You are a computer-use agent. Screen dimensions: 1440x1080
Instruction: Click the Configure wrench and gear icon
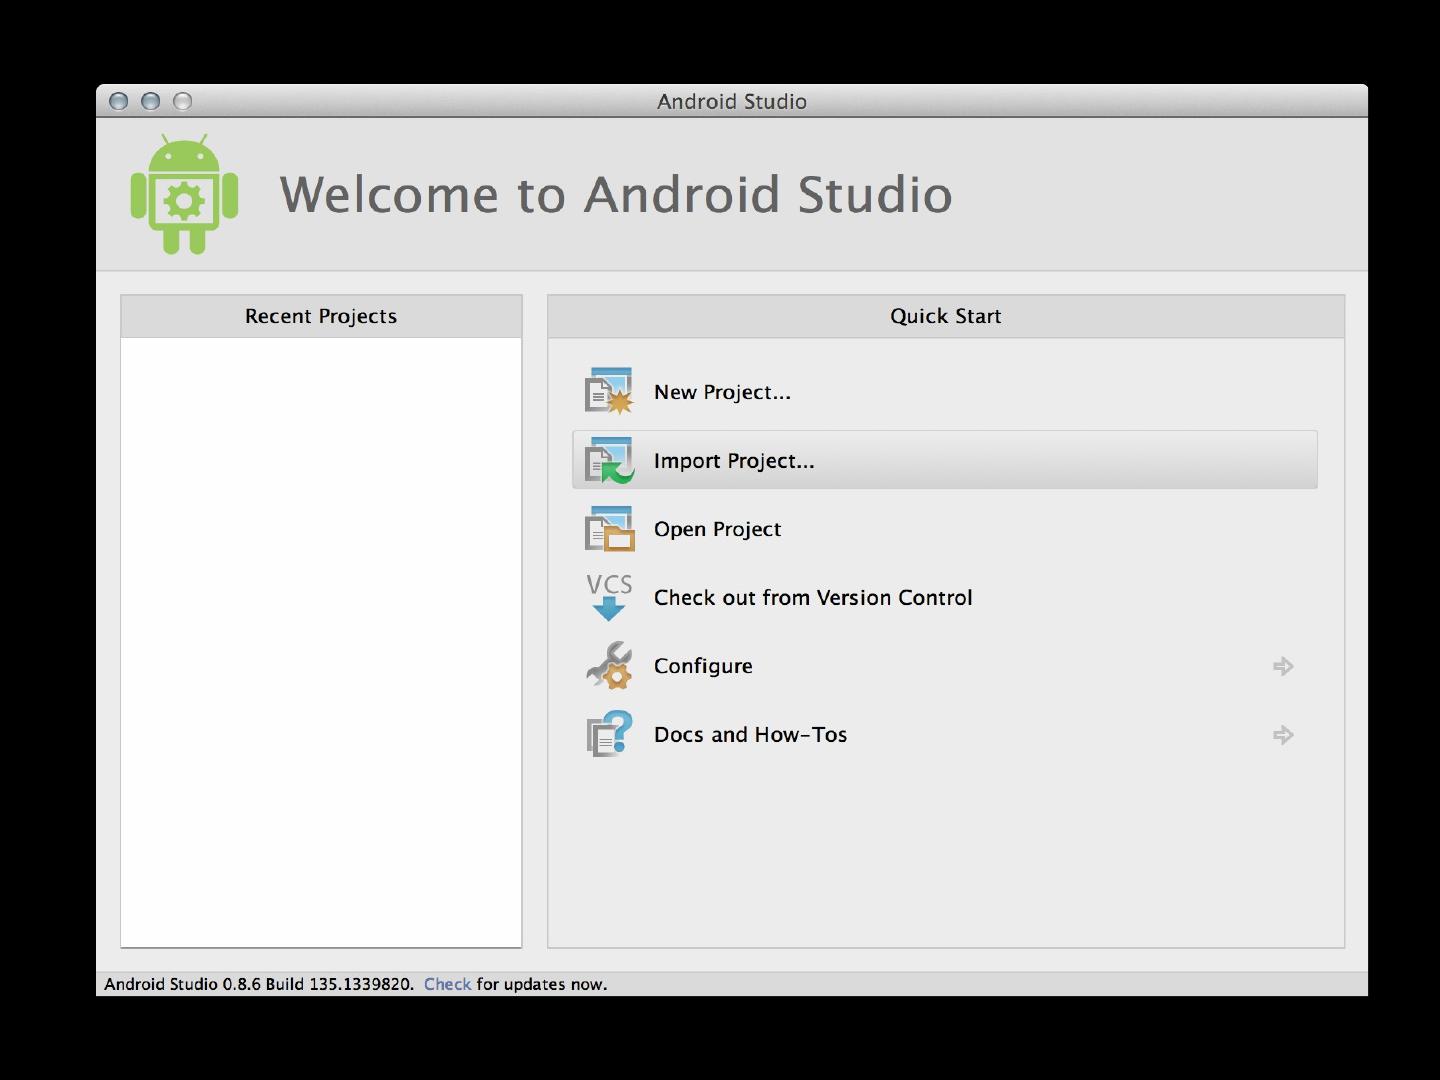(x=609, y=666)
